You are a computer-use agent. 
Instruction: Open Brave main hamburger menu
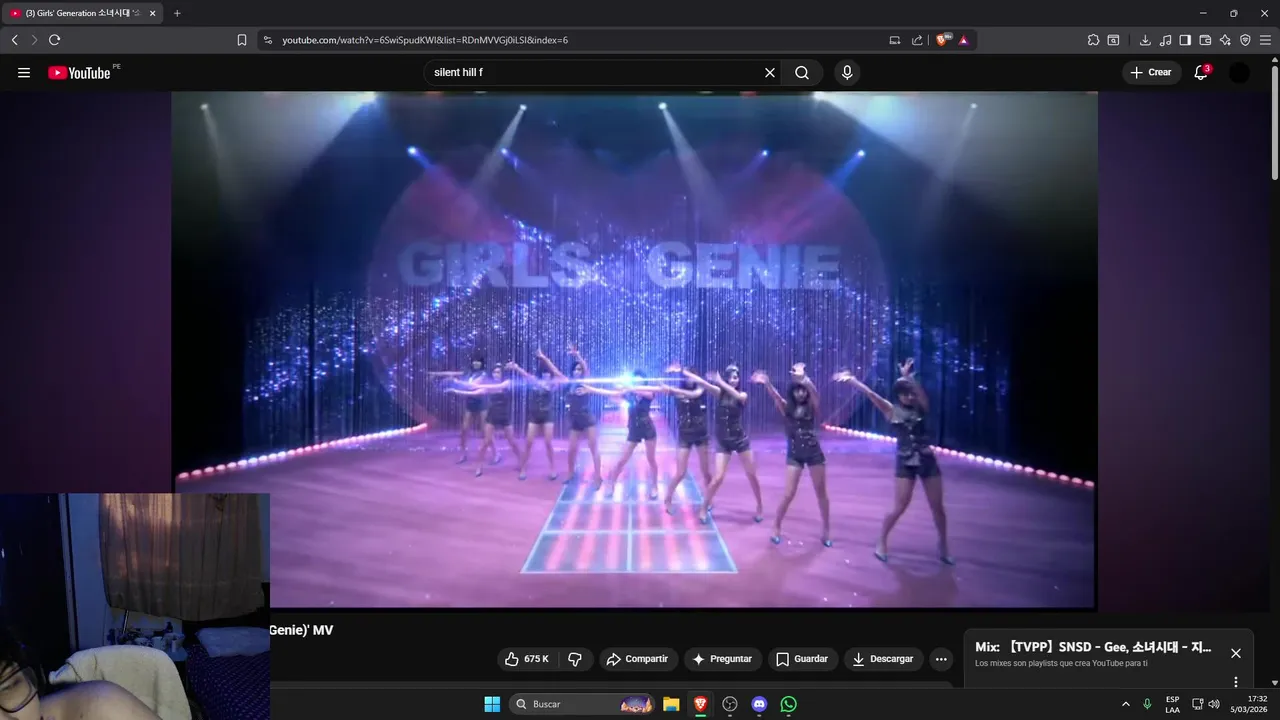(1265, 40)
